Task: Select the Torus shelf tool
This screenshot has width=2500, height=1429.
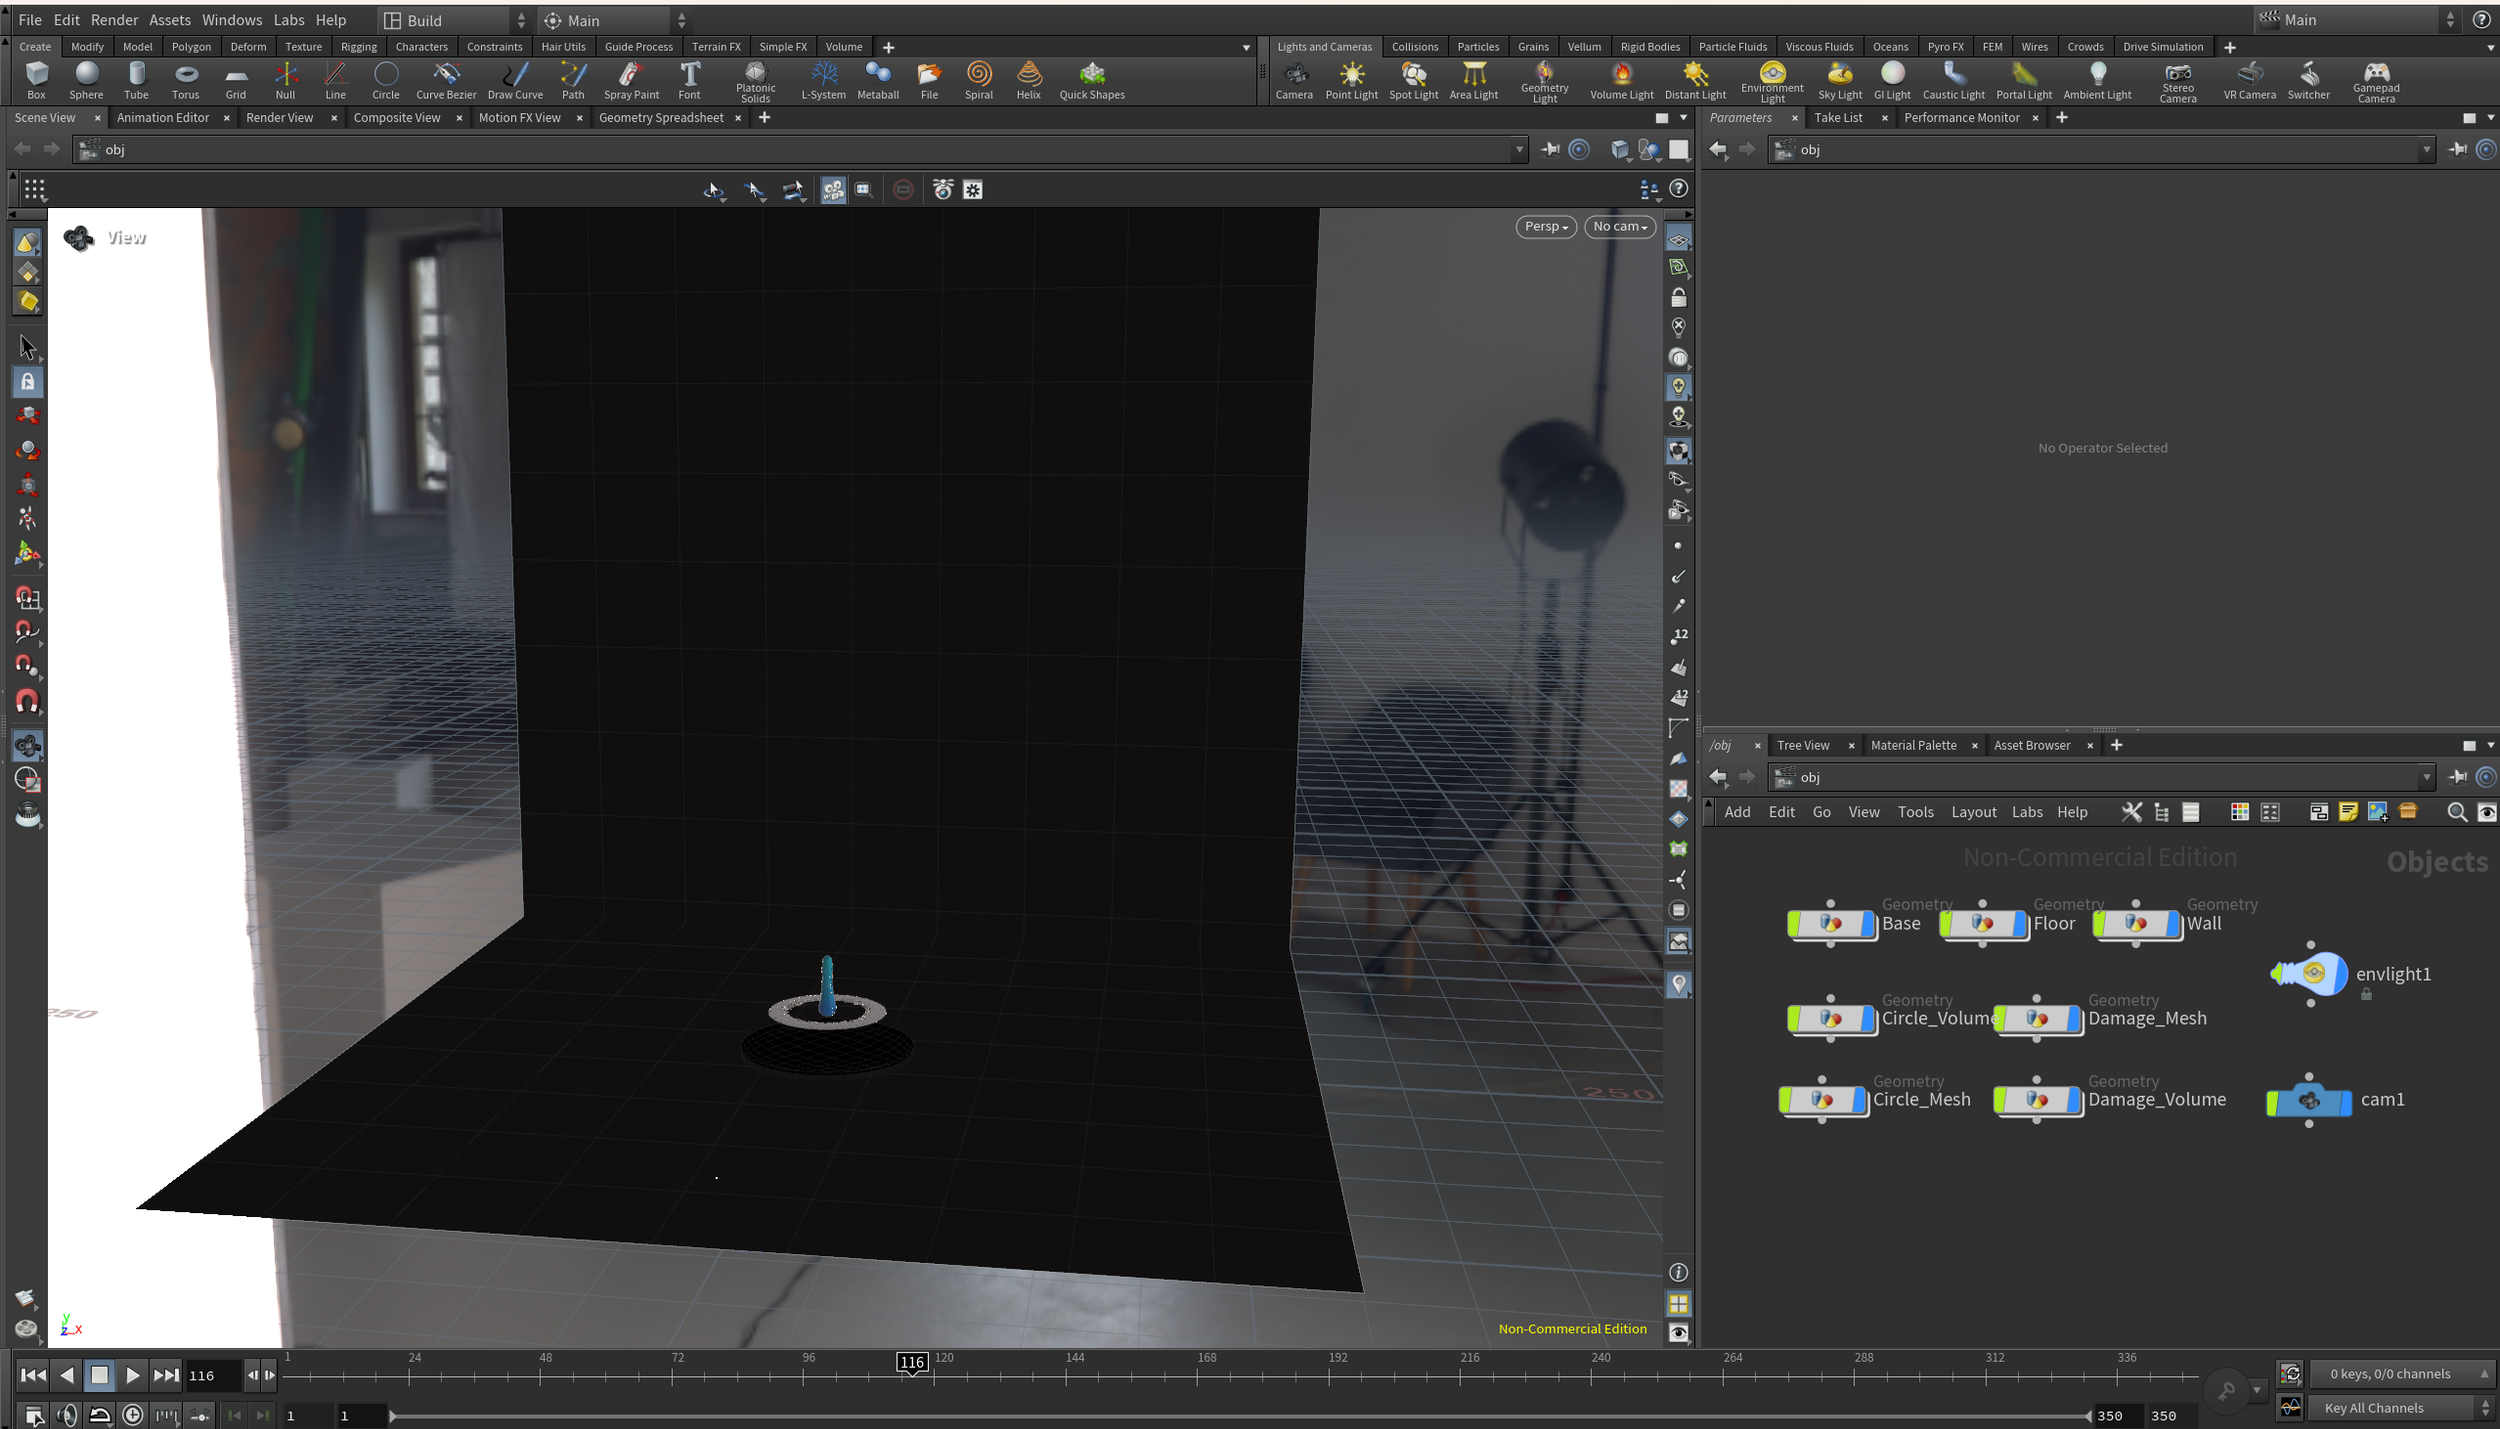Action: coord(185,80)
